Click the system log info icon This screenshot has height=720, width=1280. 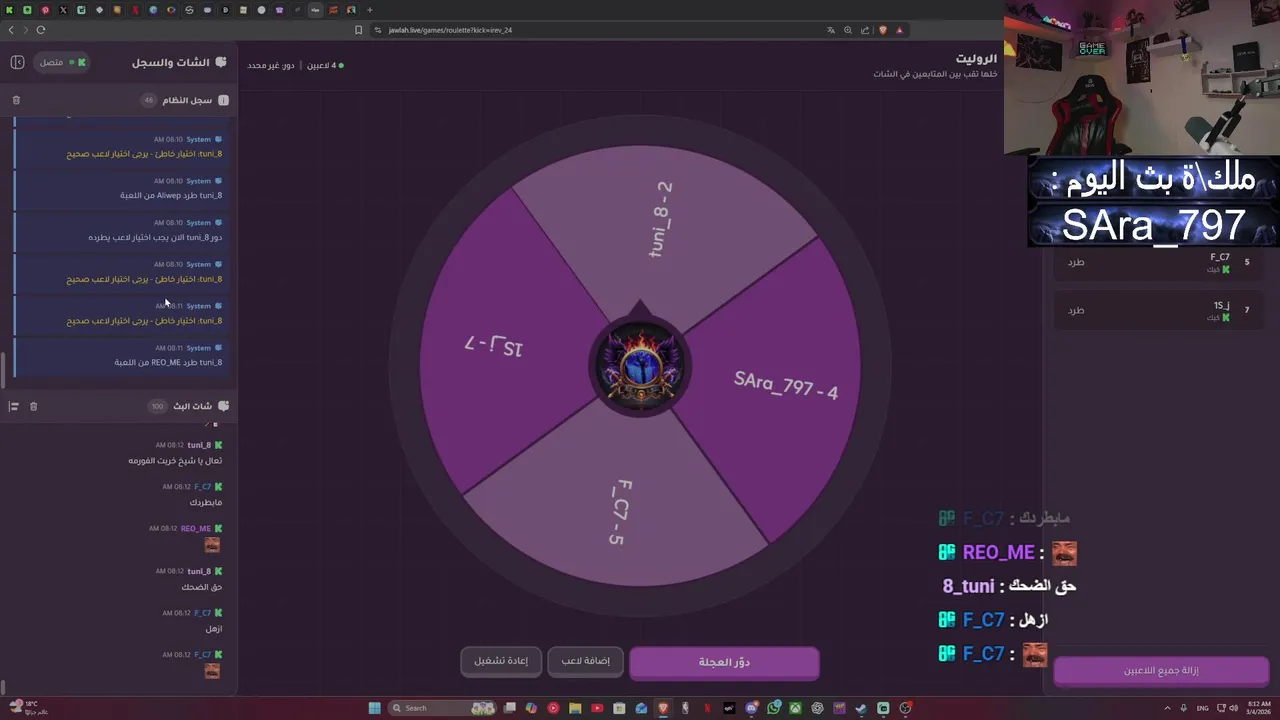coord(223,100)
